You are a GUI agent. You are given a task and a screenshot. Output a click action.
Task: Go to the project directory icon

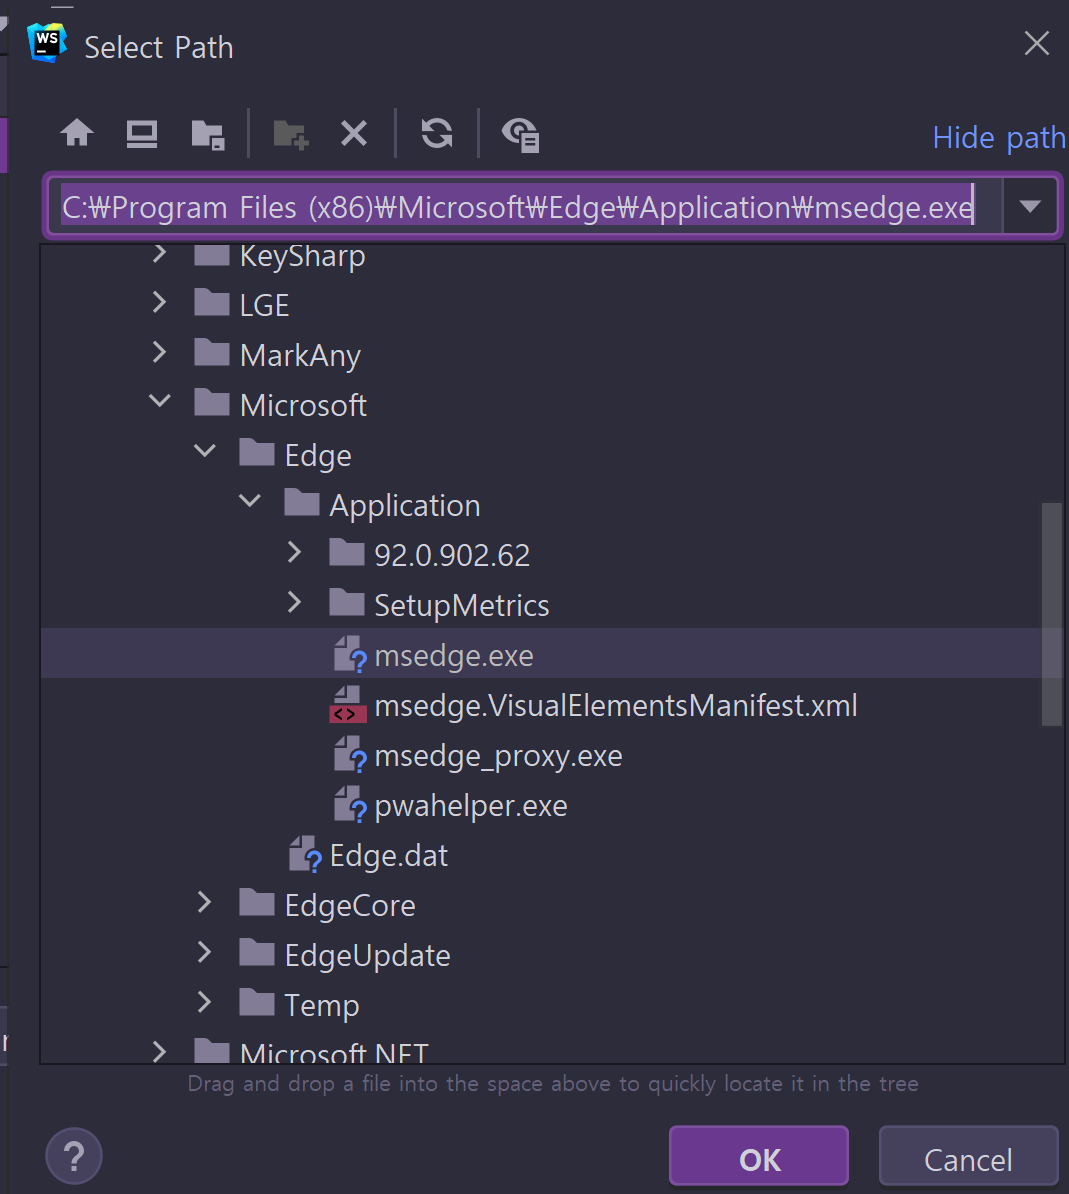click(208, 135)
